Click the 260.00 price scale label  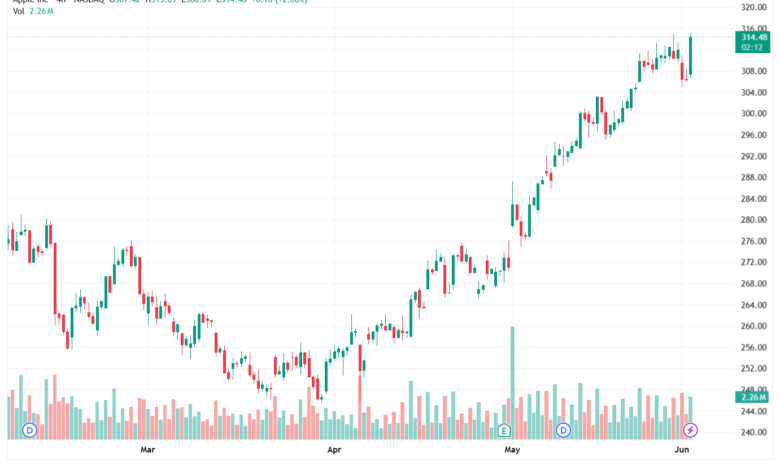click(x=754, y=326)
